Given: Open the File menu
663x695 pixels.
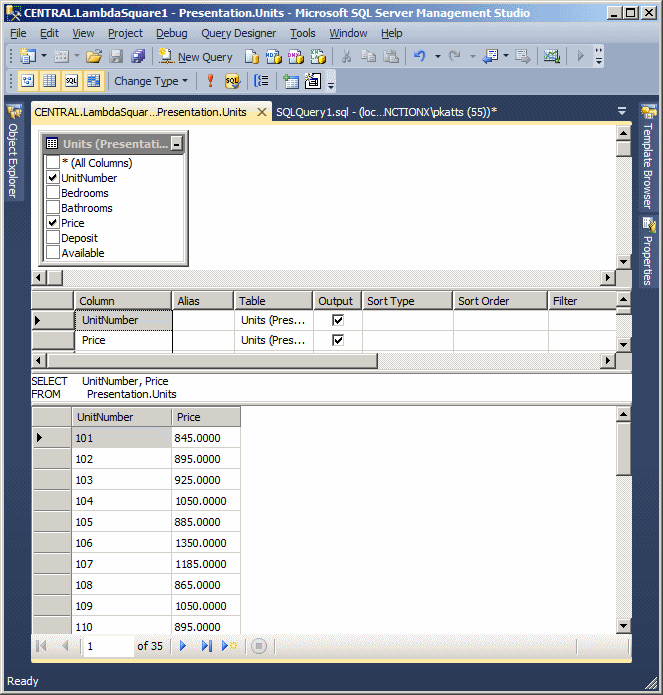Looking at the screenshot, I should click(x=18, y=33).
